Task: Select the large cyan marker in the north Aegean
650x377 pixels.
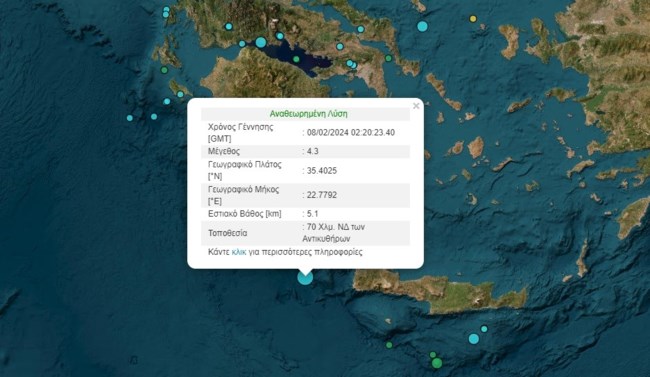Action: [422, 27]
